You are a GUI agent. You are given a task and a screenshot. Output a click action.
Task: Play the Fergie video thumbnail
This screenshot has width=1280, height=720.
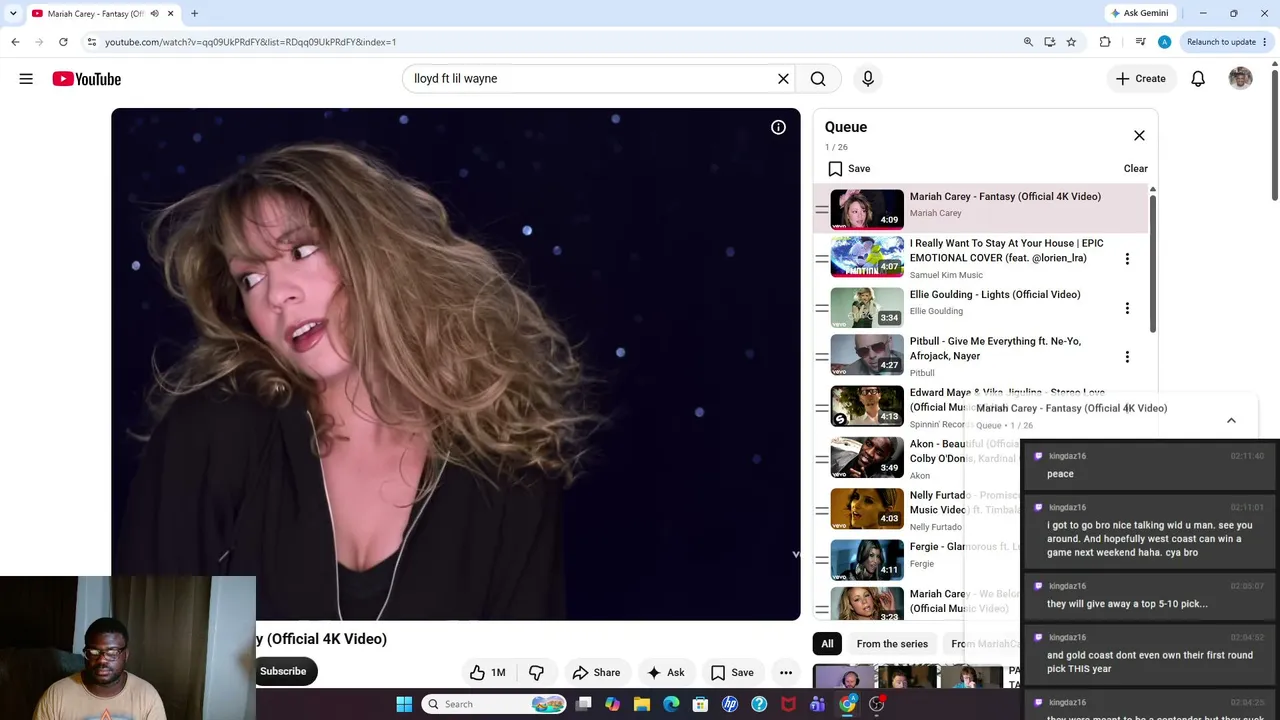pos(867,560)
